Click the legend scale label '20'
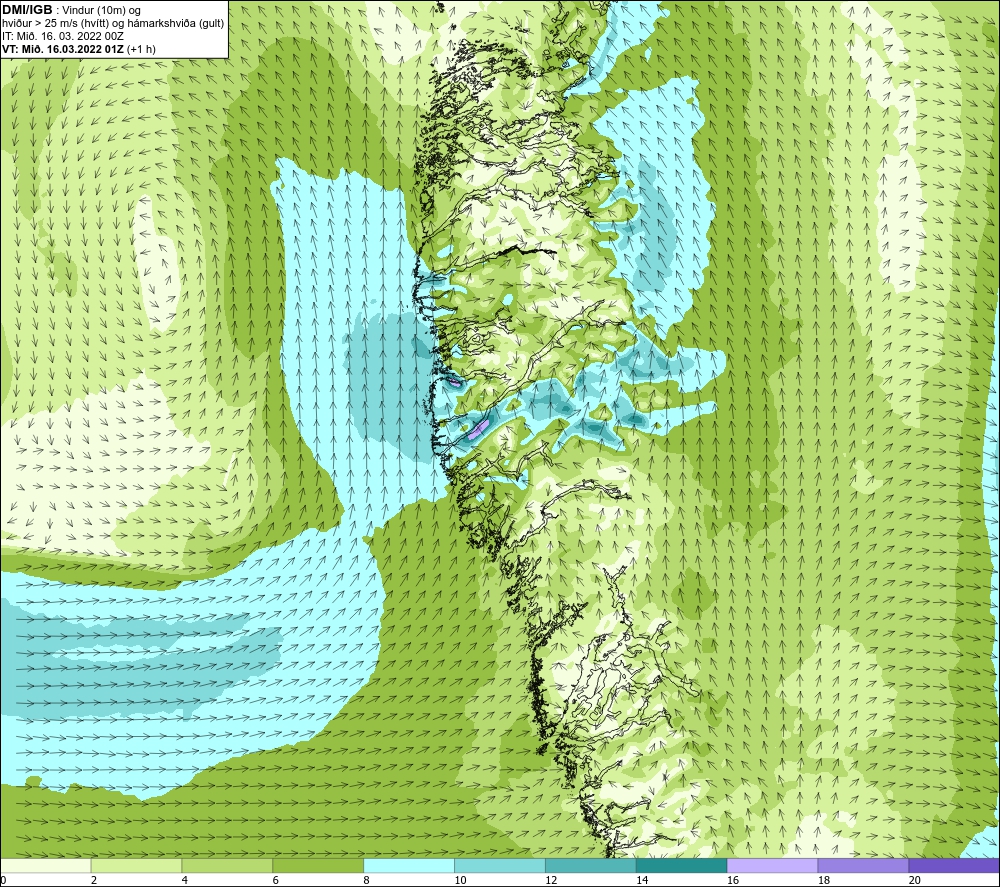This screenshot has height=887, width=1000. click(914, 881)
